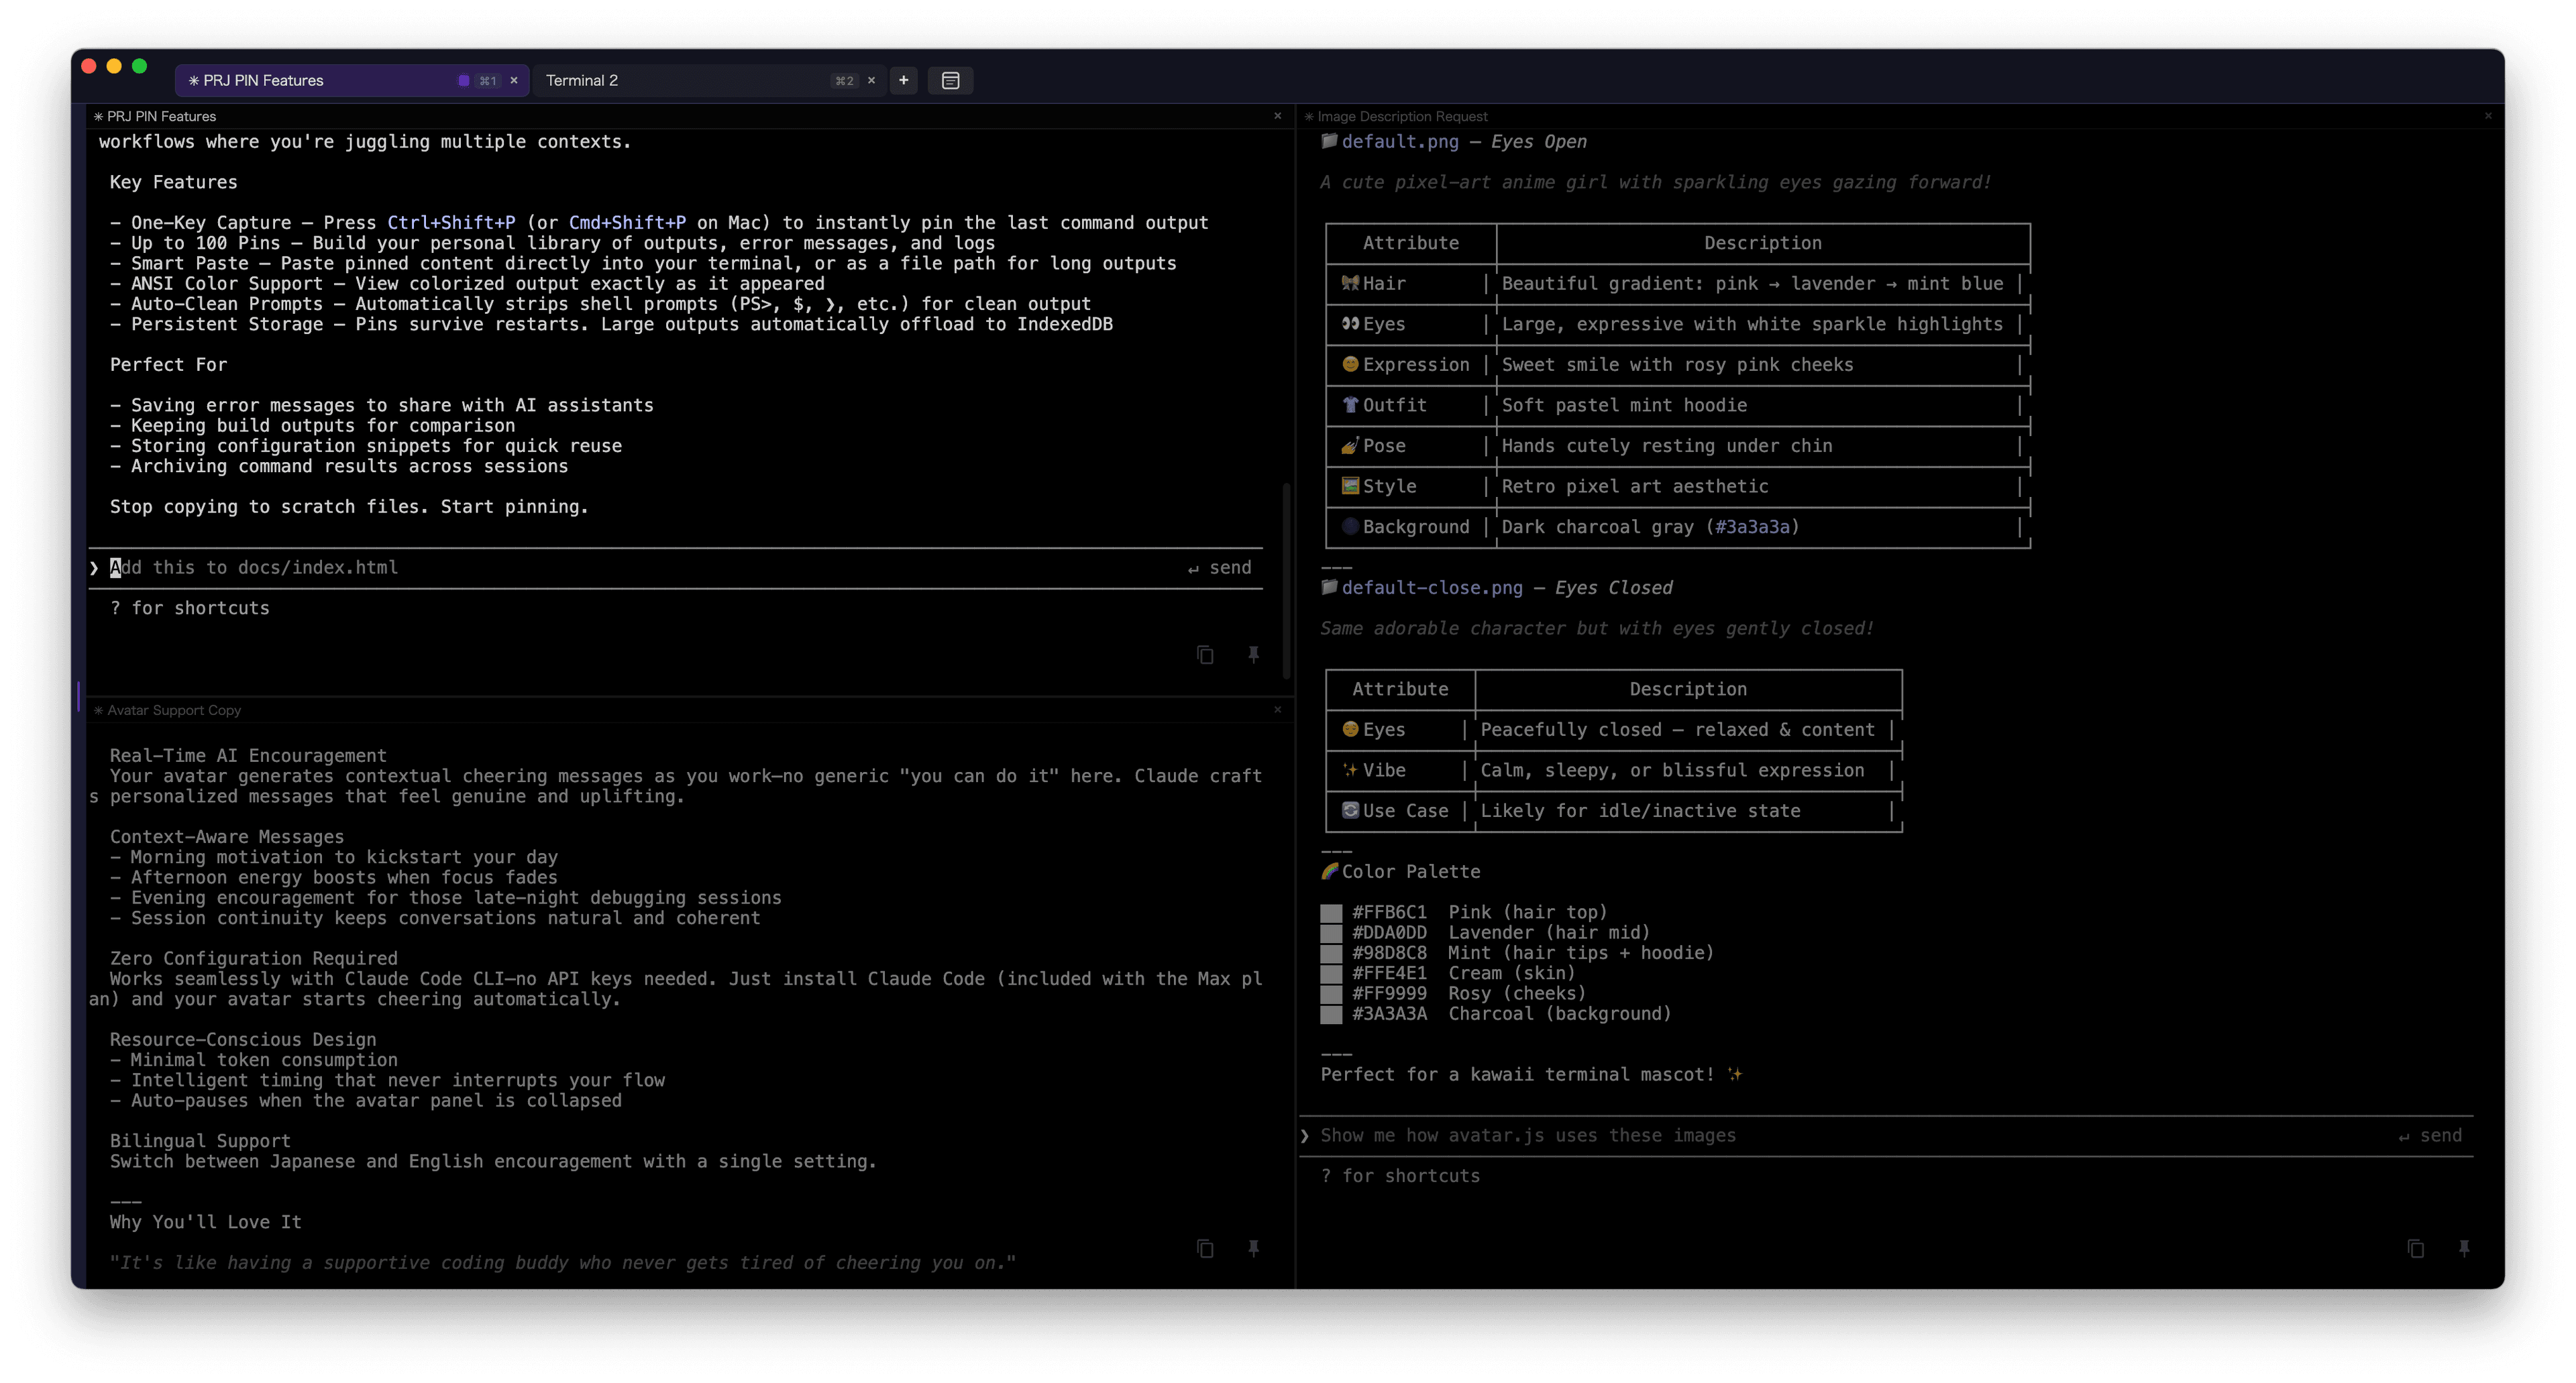Image resolution: width=2576 pixels, height=1383 pixels.
Task: Click the PRJ PIN Features pane scrollbar
Action: tap(1286, 580)
